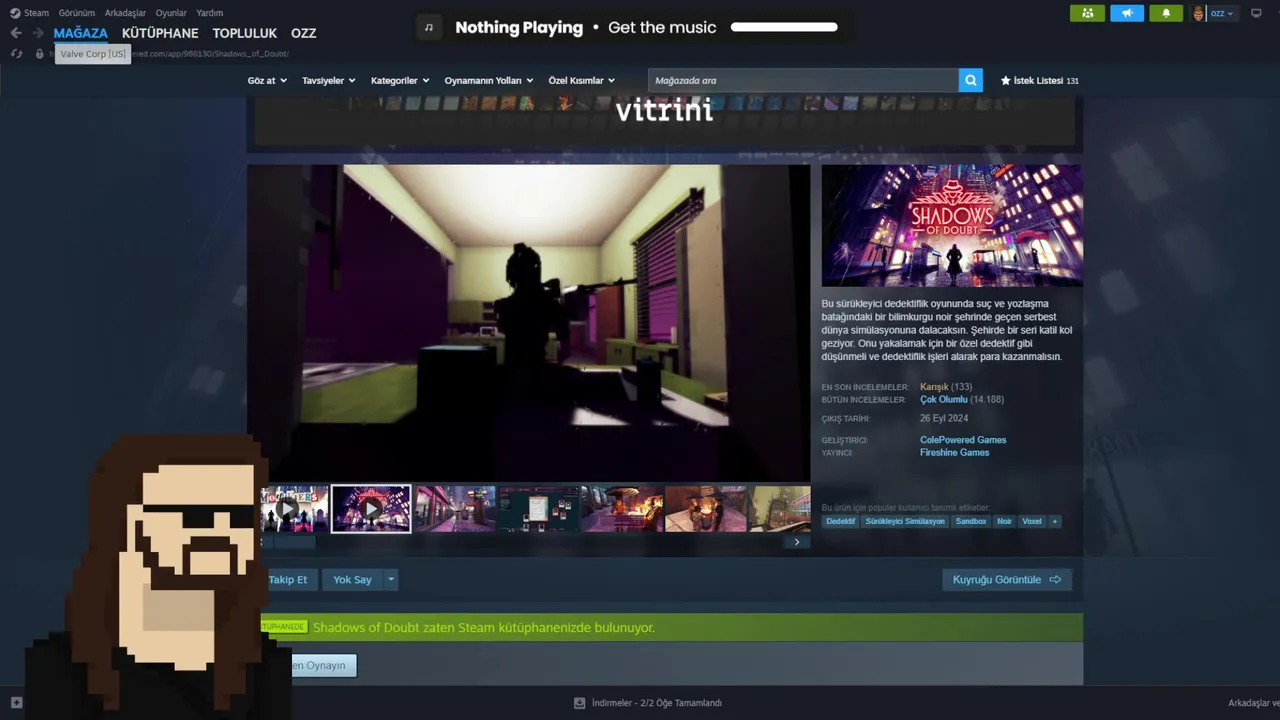Open the Görünüm menu

77,13
